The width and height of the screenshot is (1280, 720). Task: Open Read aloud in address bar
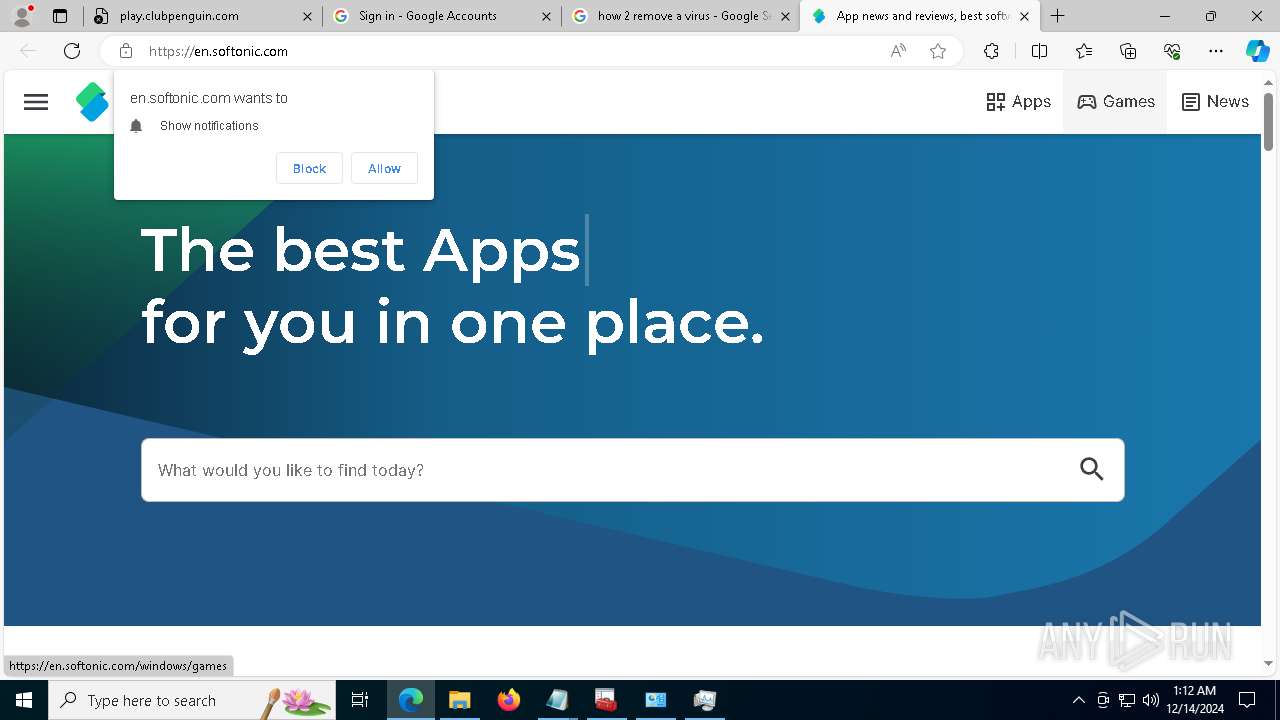[898, 51]
